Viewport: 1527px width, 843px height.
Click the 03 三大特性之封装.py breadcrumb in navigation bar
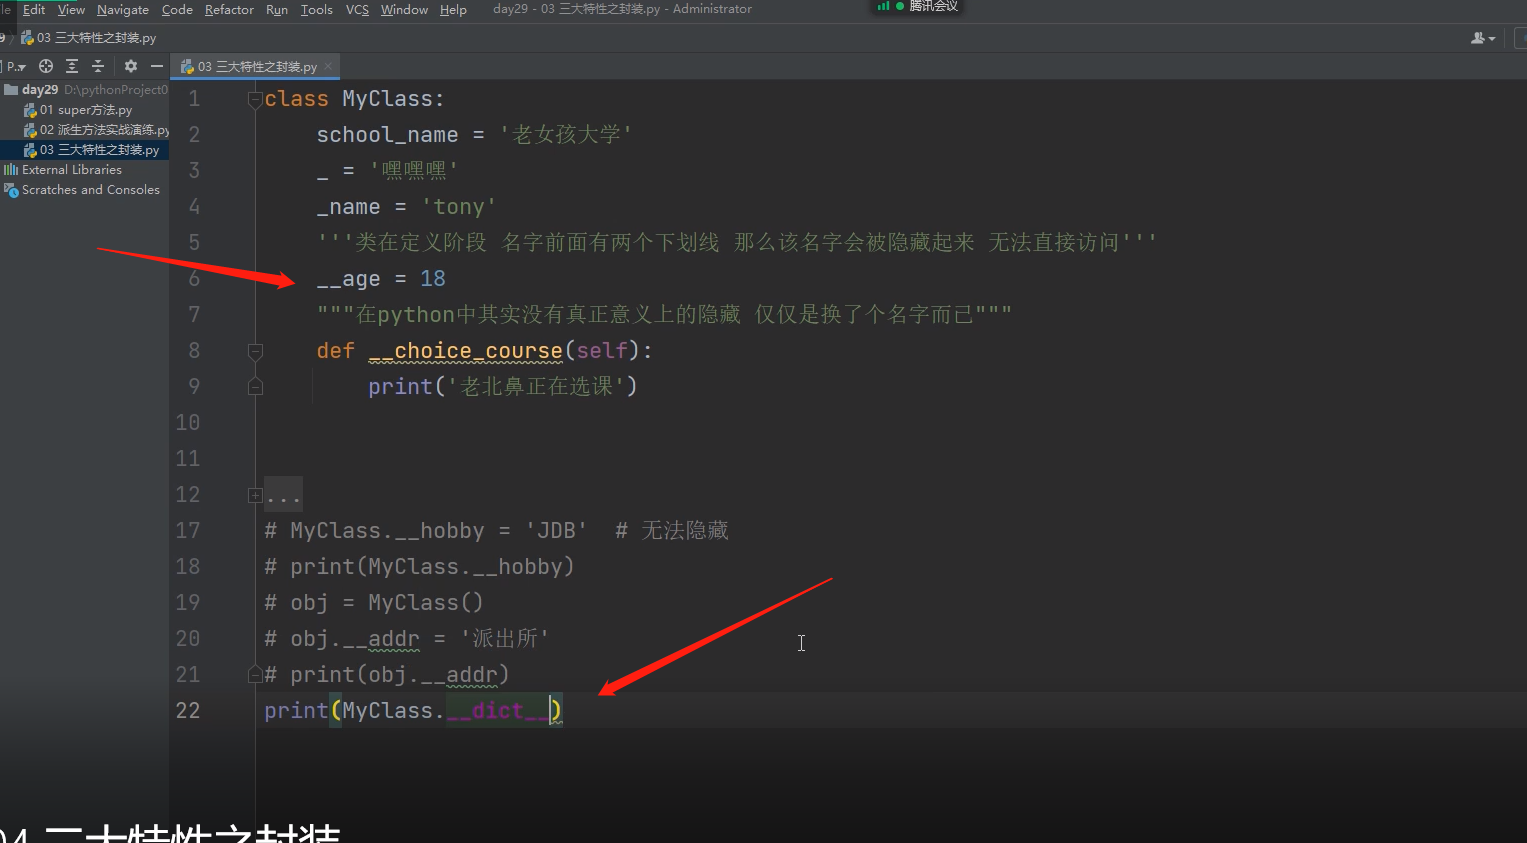(x=89, y=38)
